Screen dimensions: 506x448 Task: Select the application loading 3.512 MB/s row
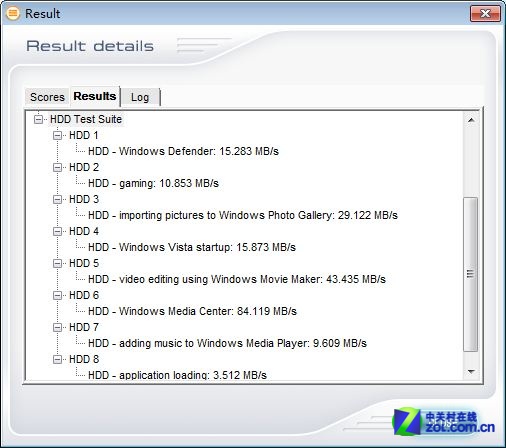(x=177, y=375)
